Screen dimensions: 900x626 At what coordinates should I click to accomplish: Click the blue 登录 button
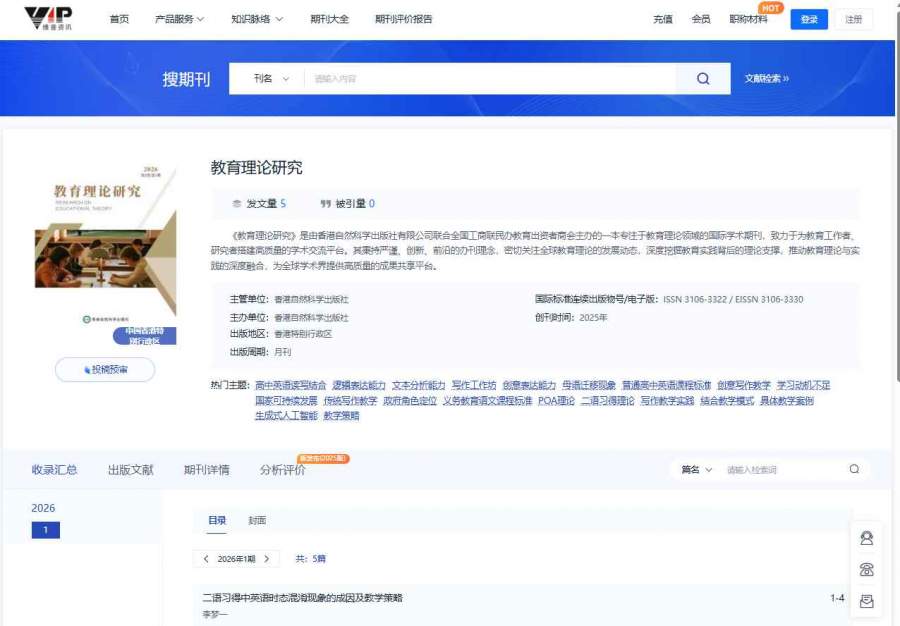coord(809,19)
